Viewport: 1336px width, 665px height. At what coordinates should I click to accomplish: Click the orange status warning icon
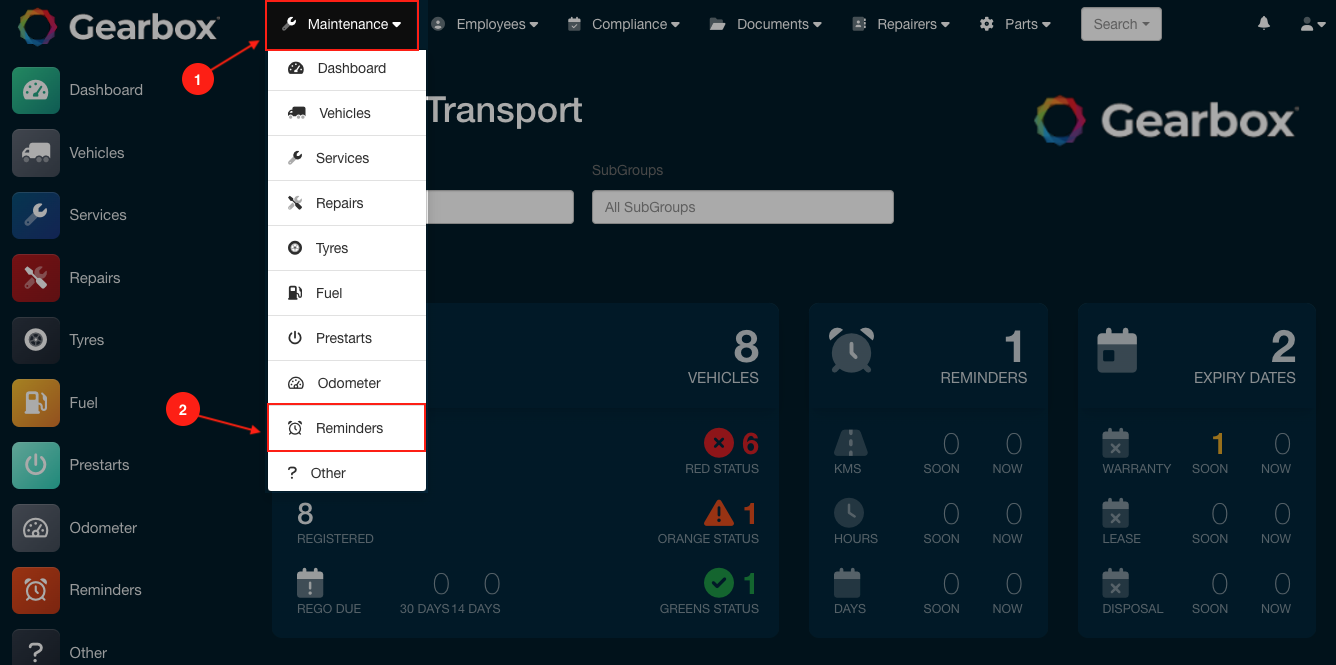pos(719,513)
